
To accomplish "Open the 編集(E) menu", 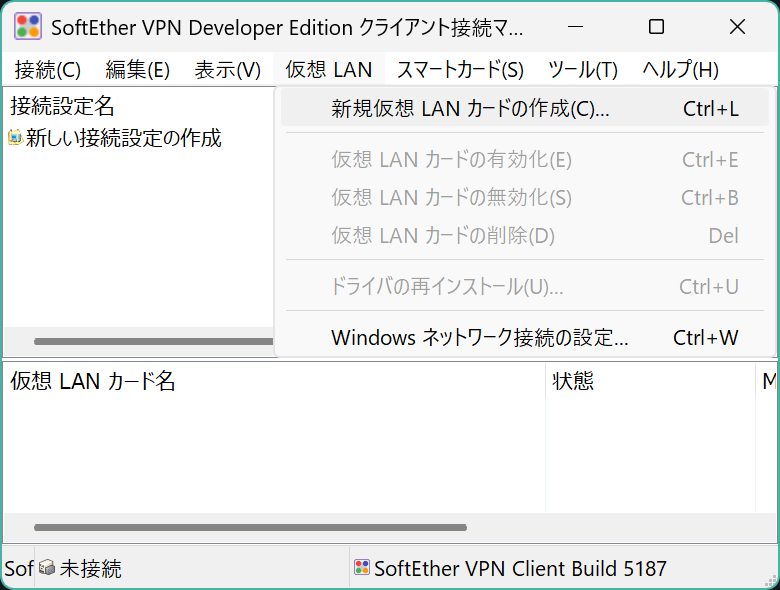I will (x=137, y=70).
